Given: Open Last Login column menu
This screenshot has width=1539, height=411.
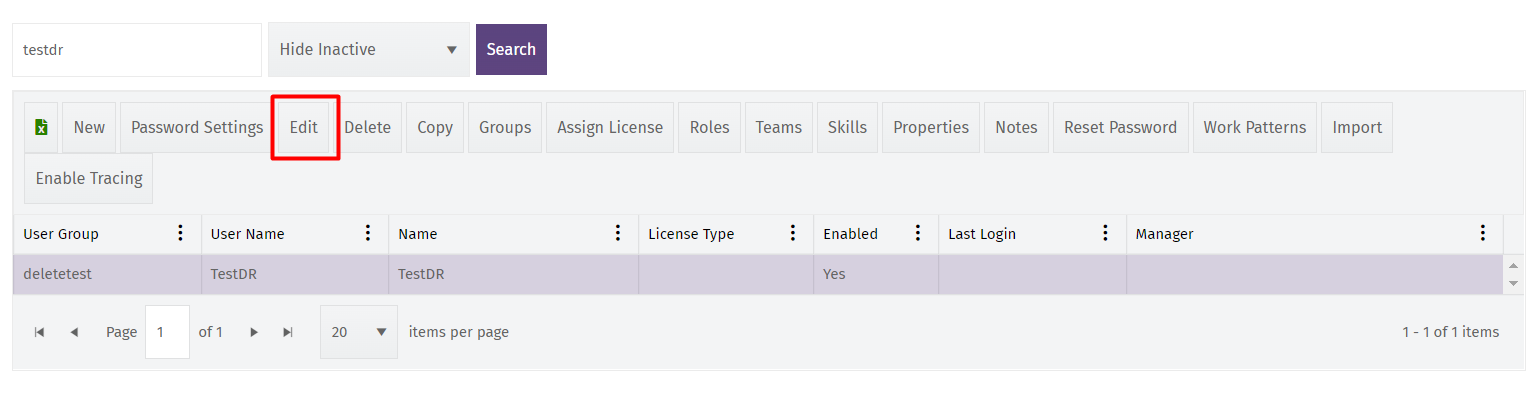Looking at the screenshot, I should pyautogui.click(x=1105, y=233).
